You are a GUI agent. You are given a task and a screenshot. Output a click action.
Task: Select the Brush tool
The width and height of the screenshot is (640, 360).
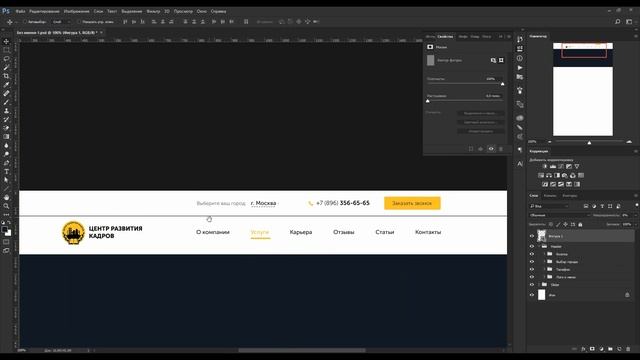pos(6,102)
